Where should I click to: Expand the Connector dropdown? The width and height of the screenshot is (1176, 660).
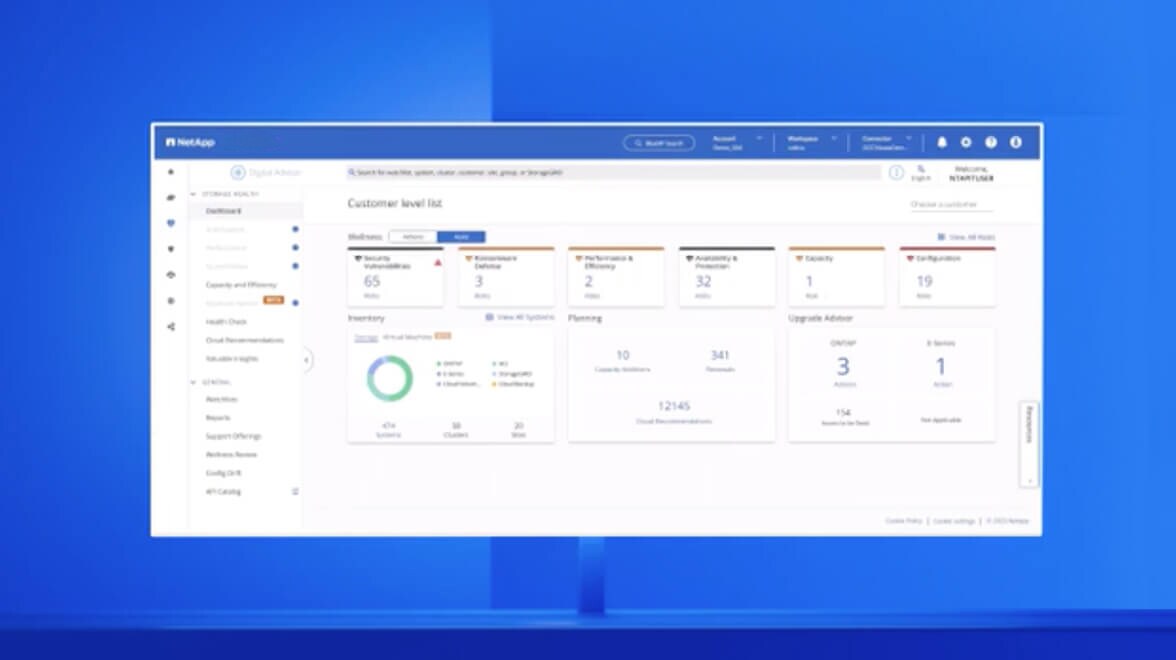887,142
